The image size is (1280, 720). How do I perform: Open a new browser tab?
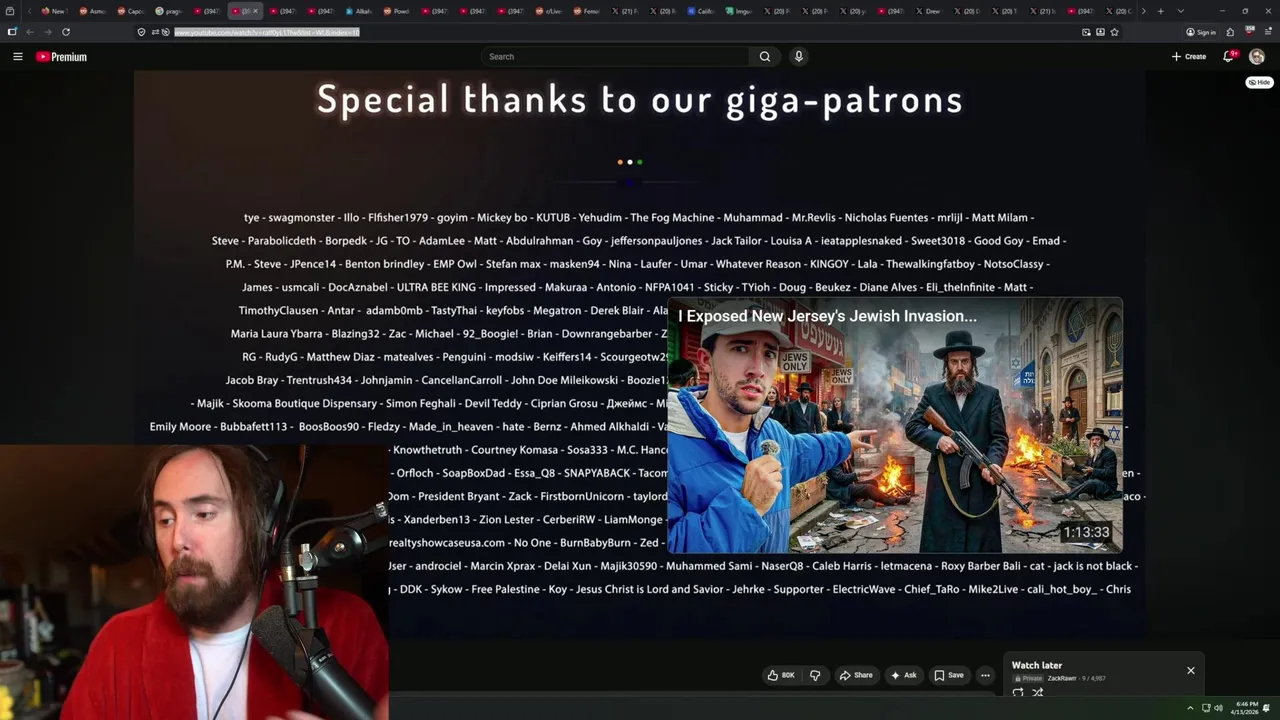tap(1160, 11)
